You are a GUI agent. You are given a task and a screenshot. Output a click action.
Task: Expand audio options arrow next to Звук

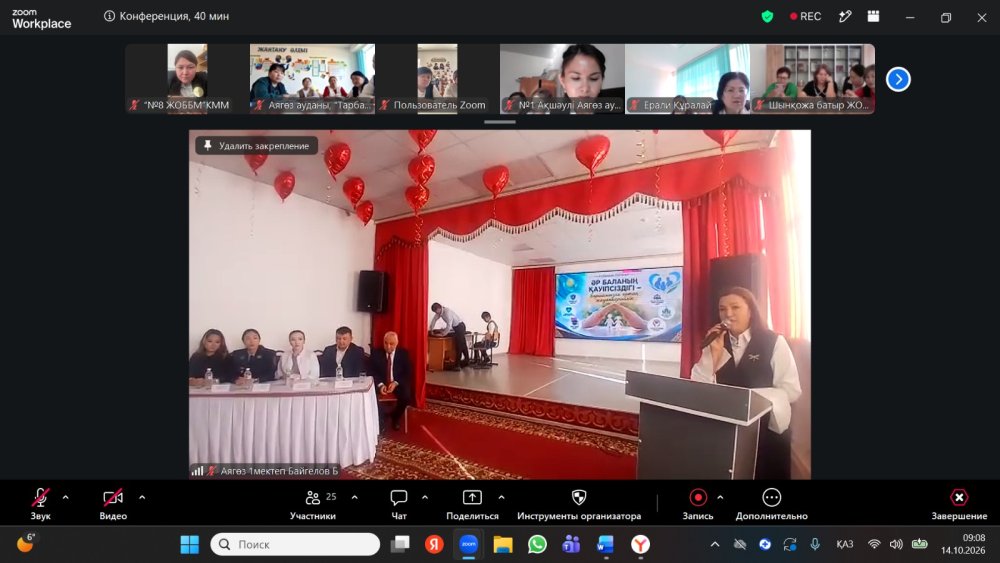pyautogui.click(x=66, y=497)
